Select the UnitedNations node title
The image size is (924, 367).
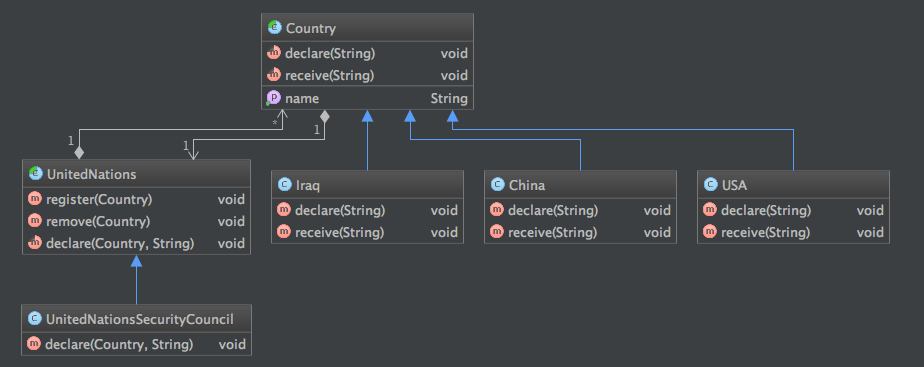point(91,174)
